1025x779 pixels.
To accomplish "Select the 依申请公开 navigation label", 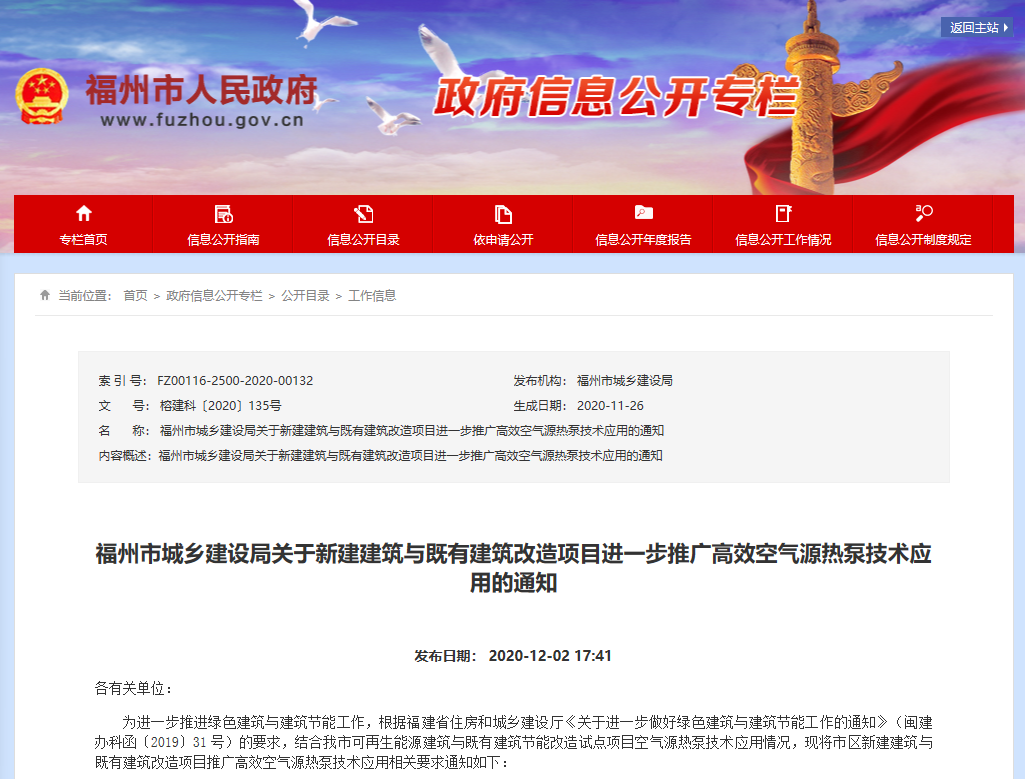I will click(503, 240).
